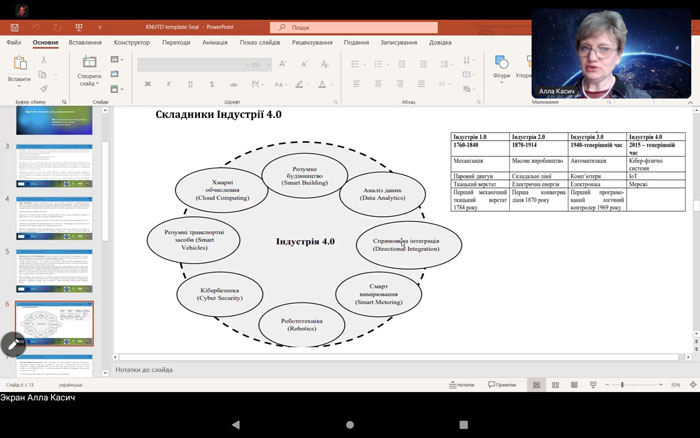Adjust the zoom slider in status bar

[622, 384]
